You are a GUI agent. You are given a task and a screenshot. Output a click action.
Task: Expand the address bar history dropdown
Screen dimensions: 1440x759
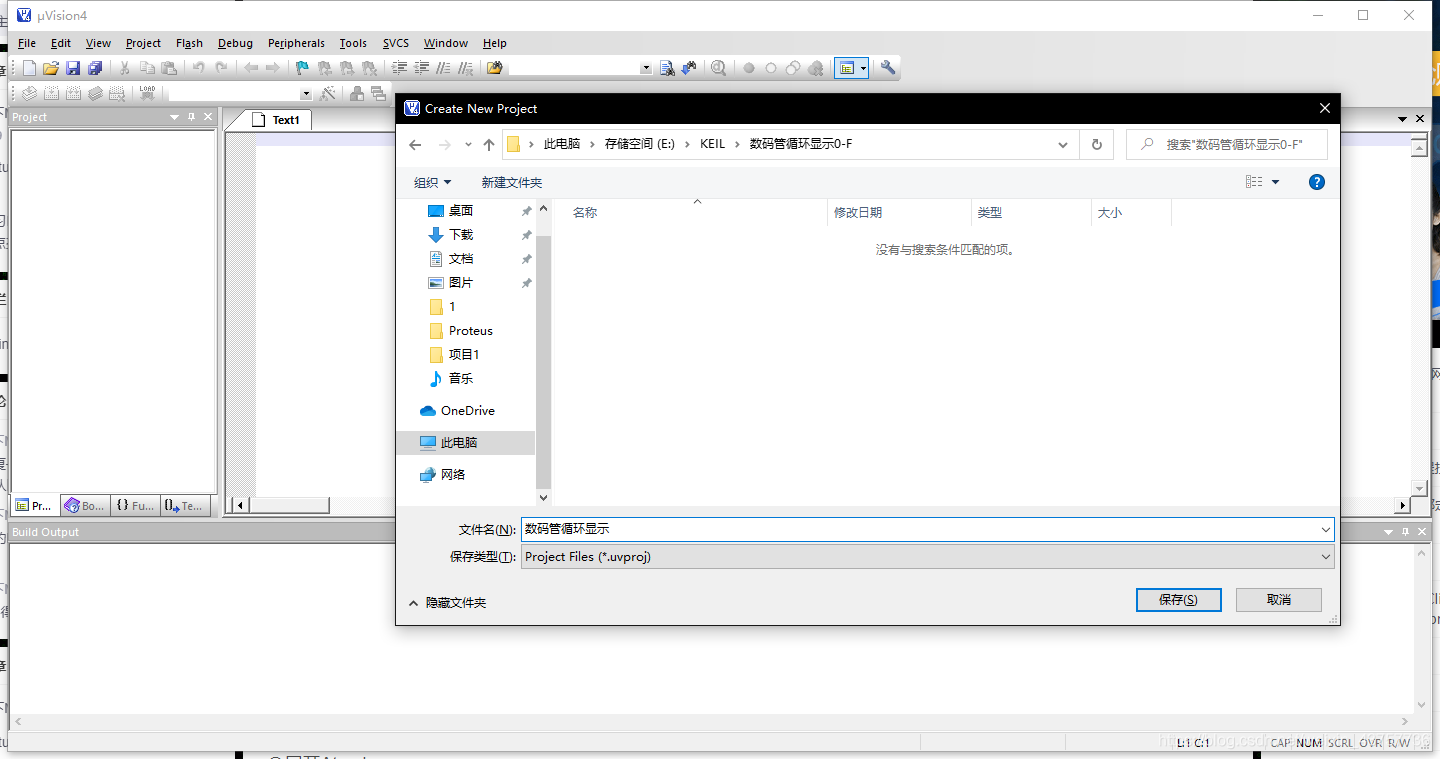pos(1063,144)
